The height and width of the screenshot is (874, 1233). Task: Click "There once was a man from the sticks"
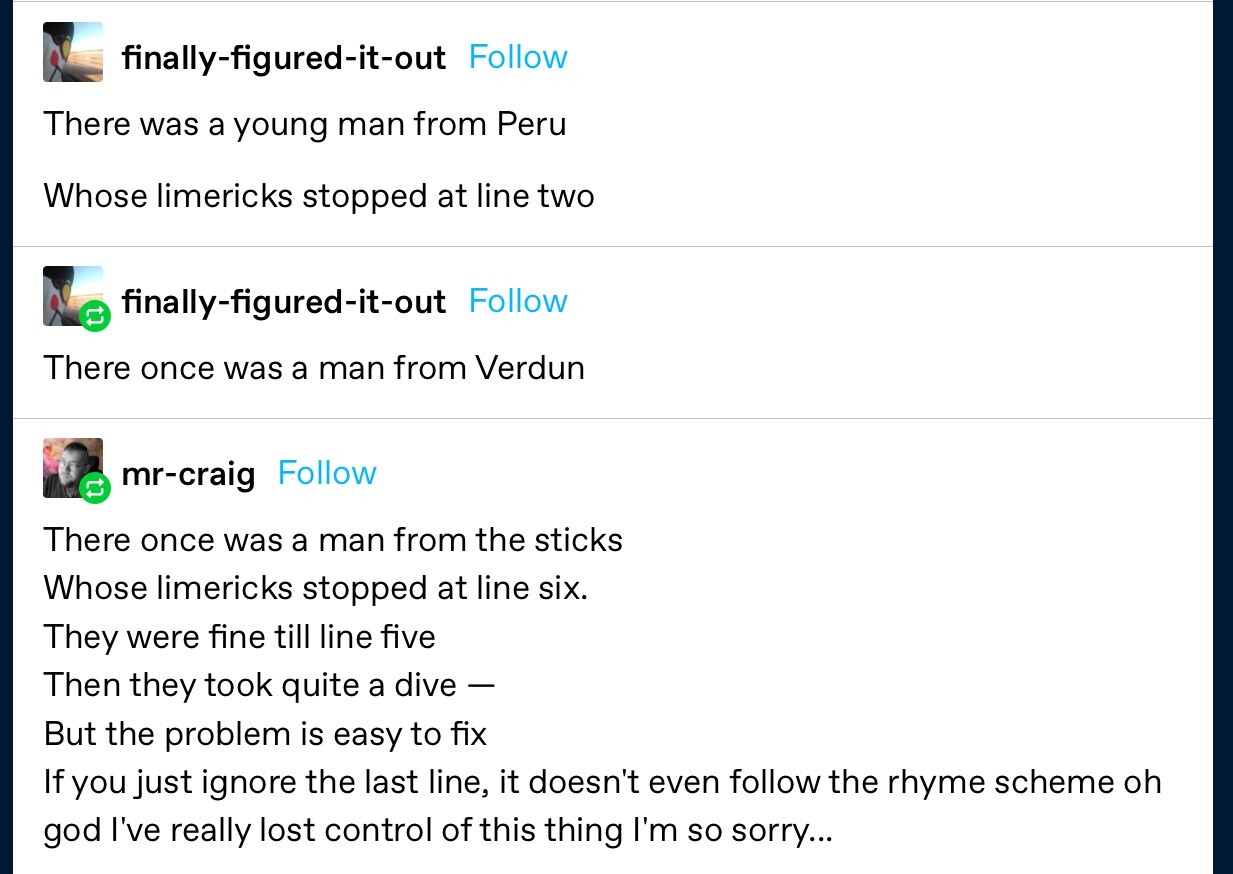pyautogui.click(x=332, y=540)
